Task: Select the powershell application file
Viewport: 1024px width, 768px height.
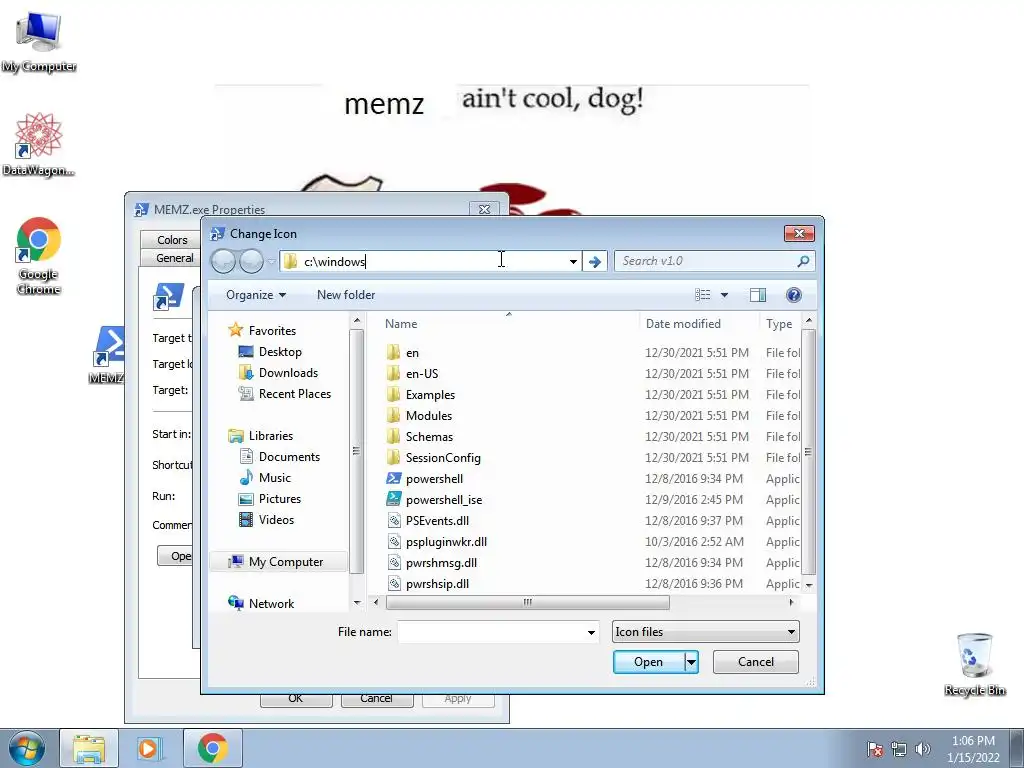Action: (434, 479)
